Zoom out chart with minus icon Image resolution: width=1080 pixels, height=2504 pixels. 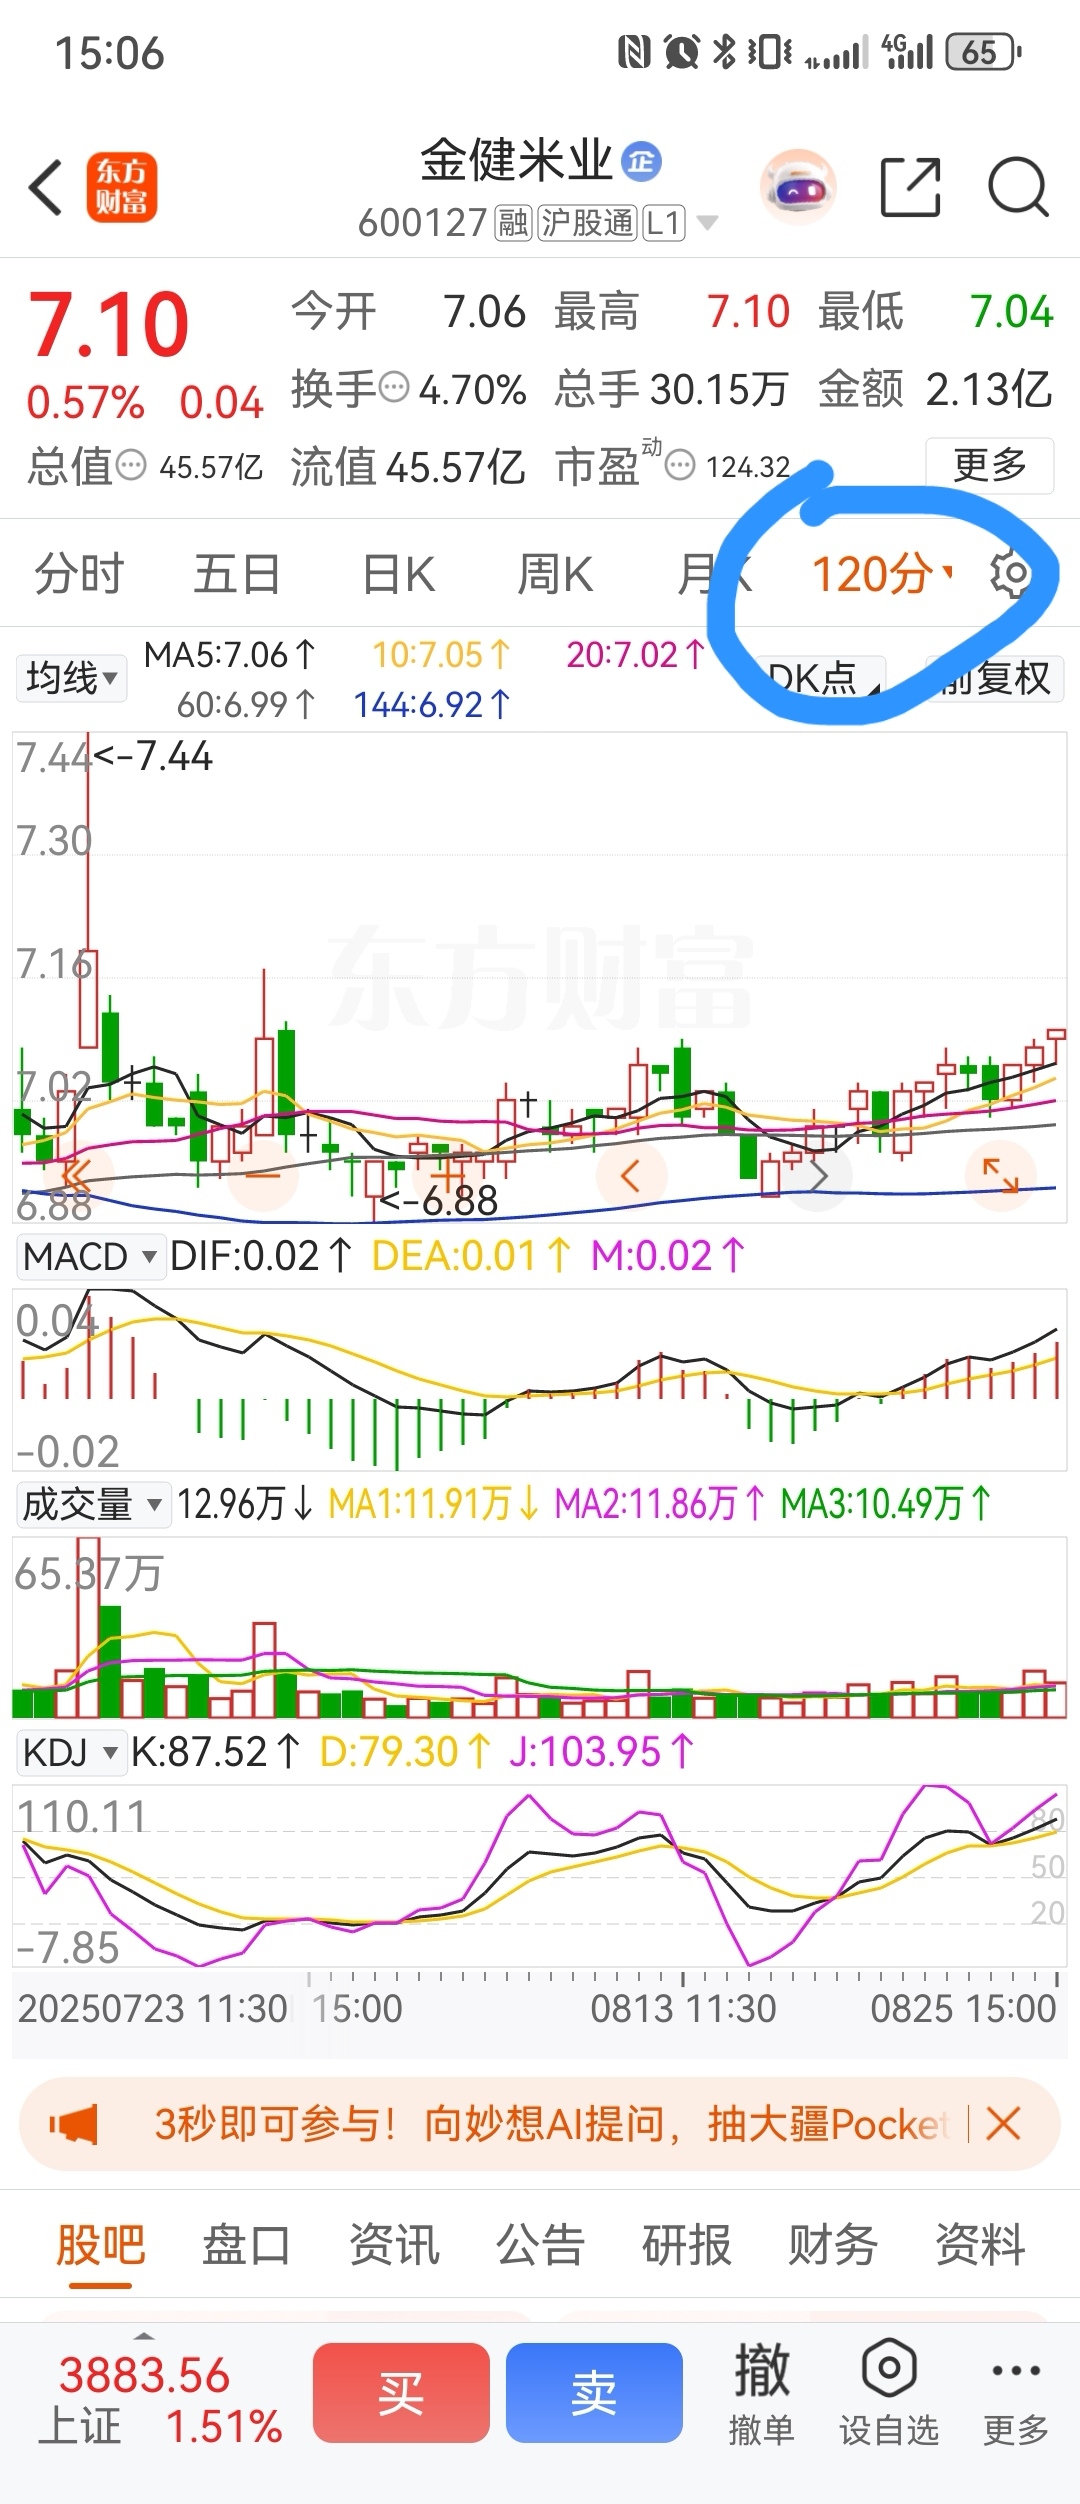[x=263, y=1175]
